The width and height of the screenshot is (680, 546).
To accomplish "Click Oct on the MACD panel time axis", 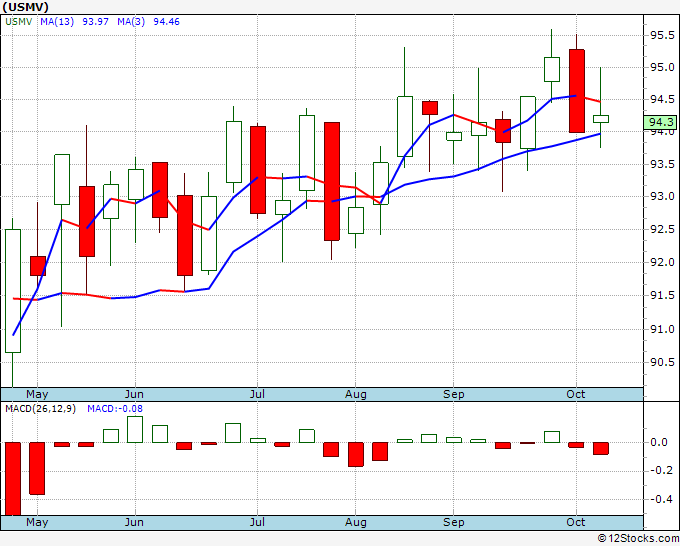I will point(575,522).
